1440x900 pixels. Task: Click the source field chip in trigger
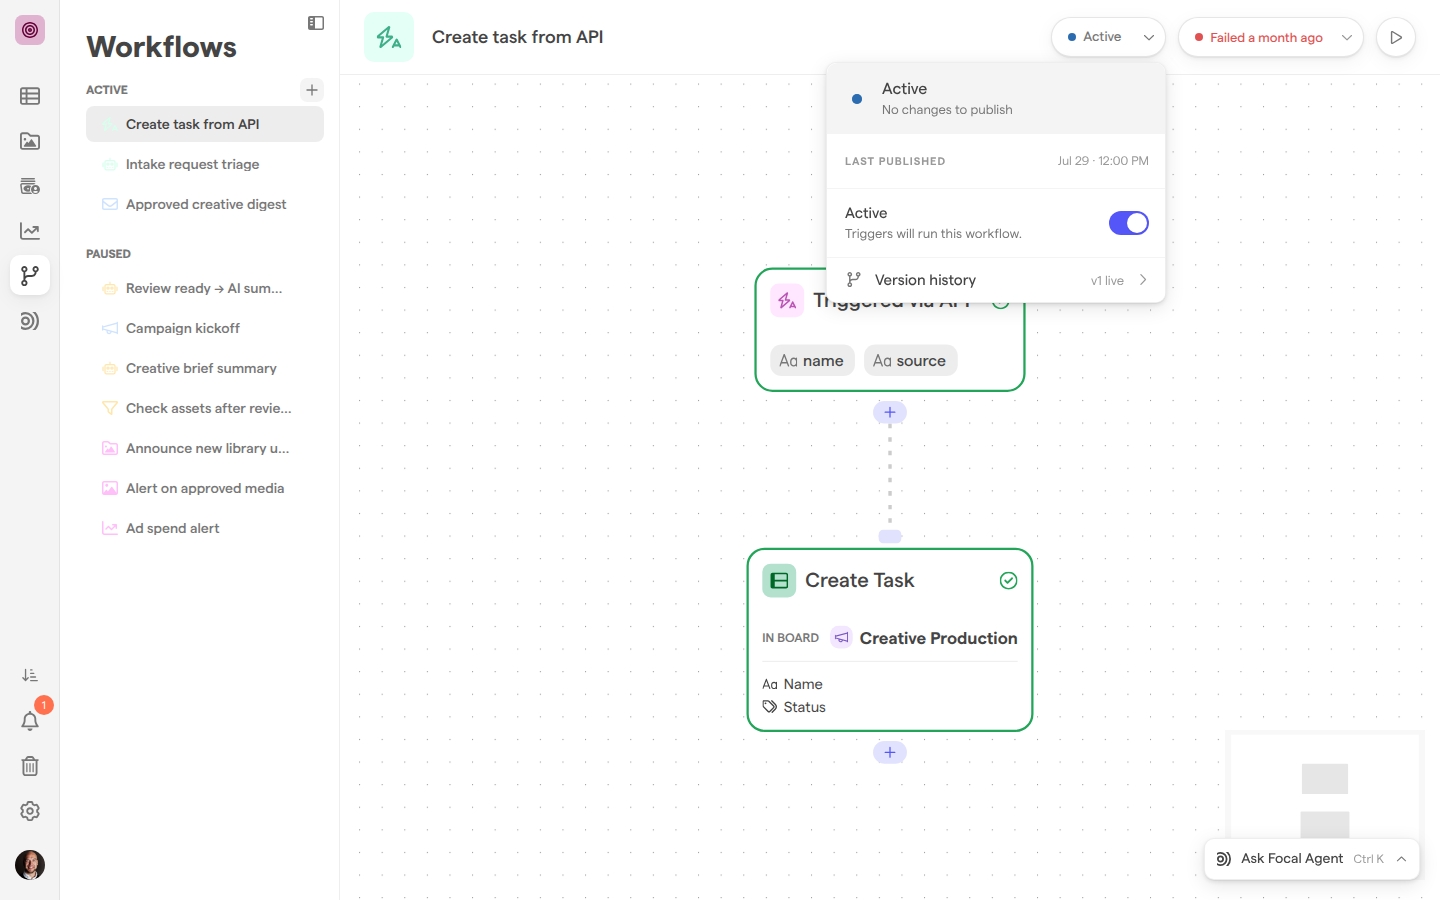click(910, 360)
